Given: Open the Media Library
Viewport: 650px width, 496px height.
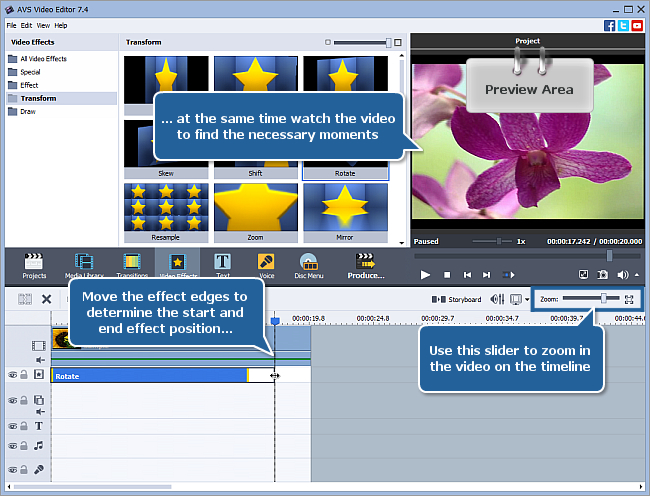Looking at the screenshot, I should pyautogui.click(x=84, y=266).
